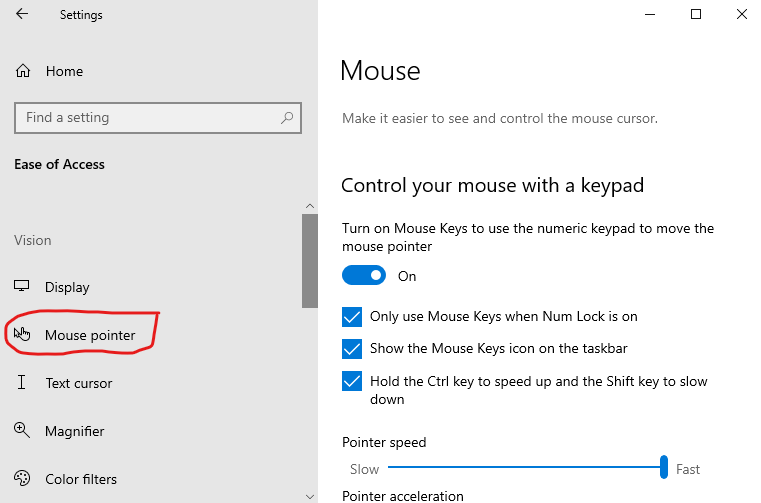
Task: Click the Home house icon
Action: click(22, 71)
